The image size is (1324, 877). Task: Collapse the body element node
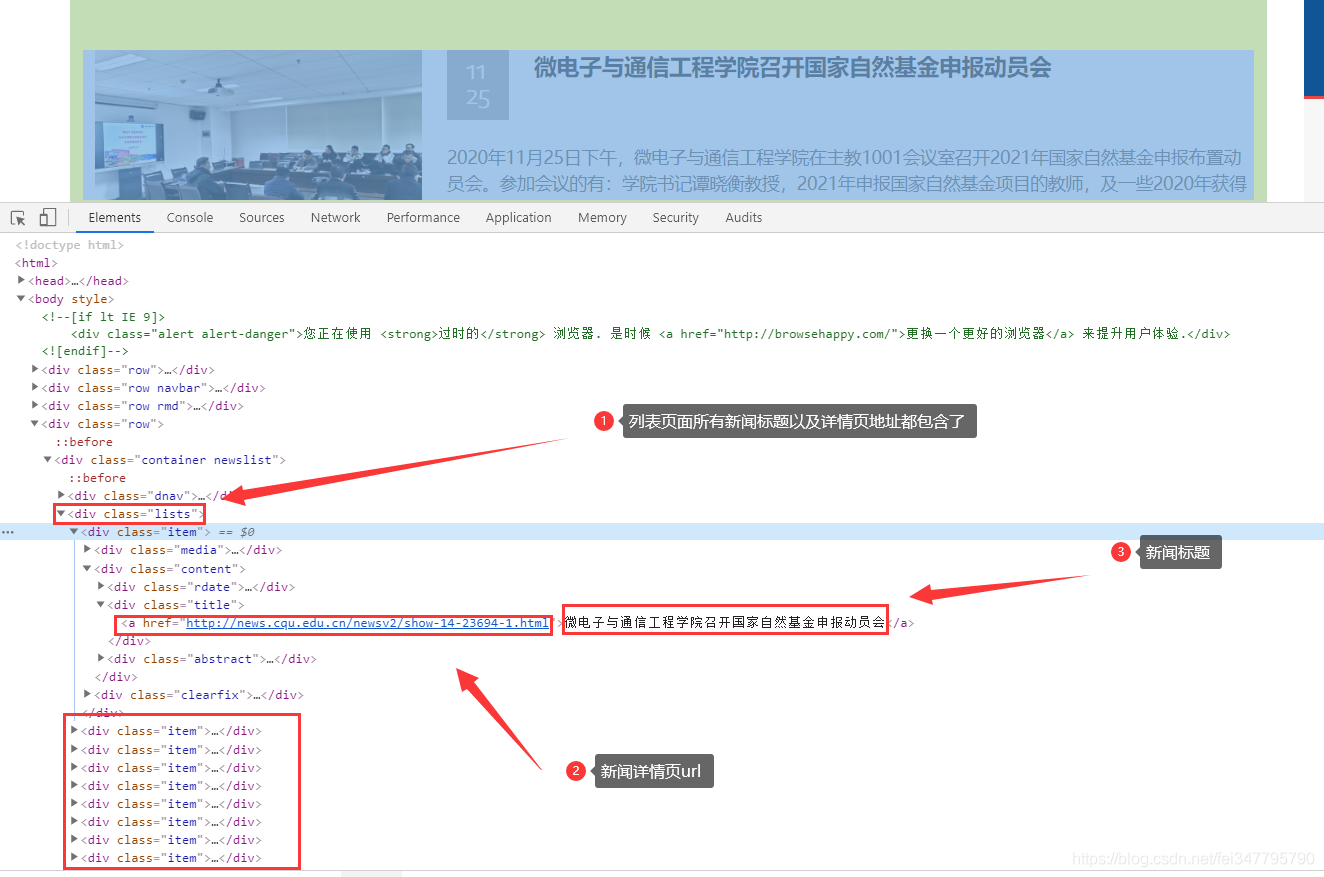coord(21,298)
